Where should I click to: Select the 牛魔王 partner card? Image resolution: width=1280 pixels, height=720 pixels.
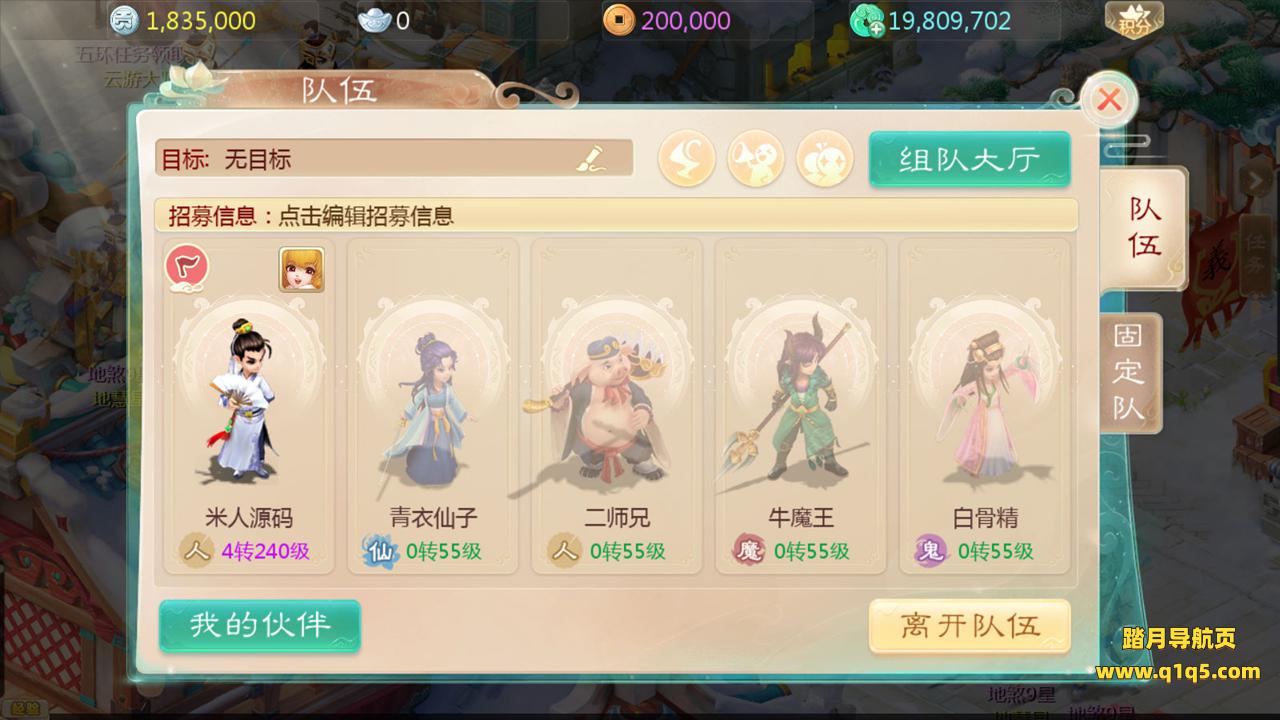[801, 406]
